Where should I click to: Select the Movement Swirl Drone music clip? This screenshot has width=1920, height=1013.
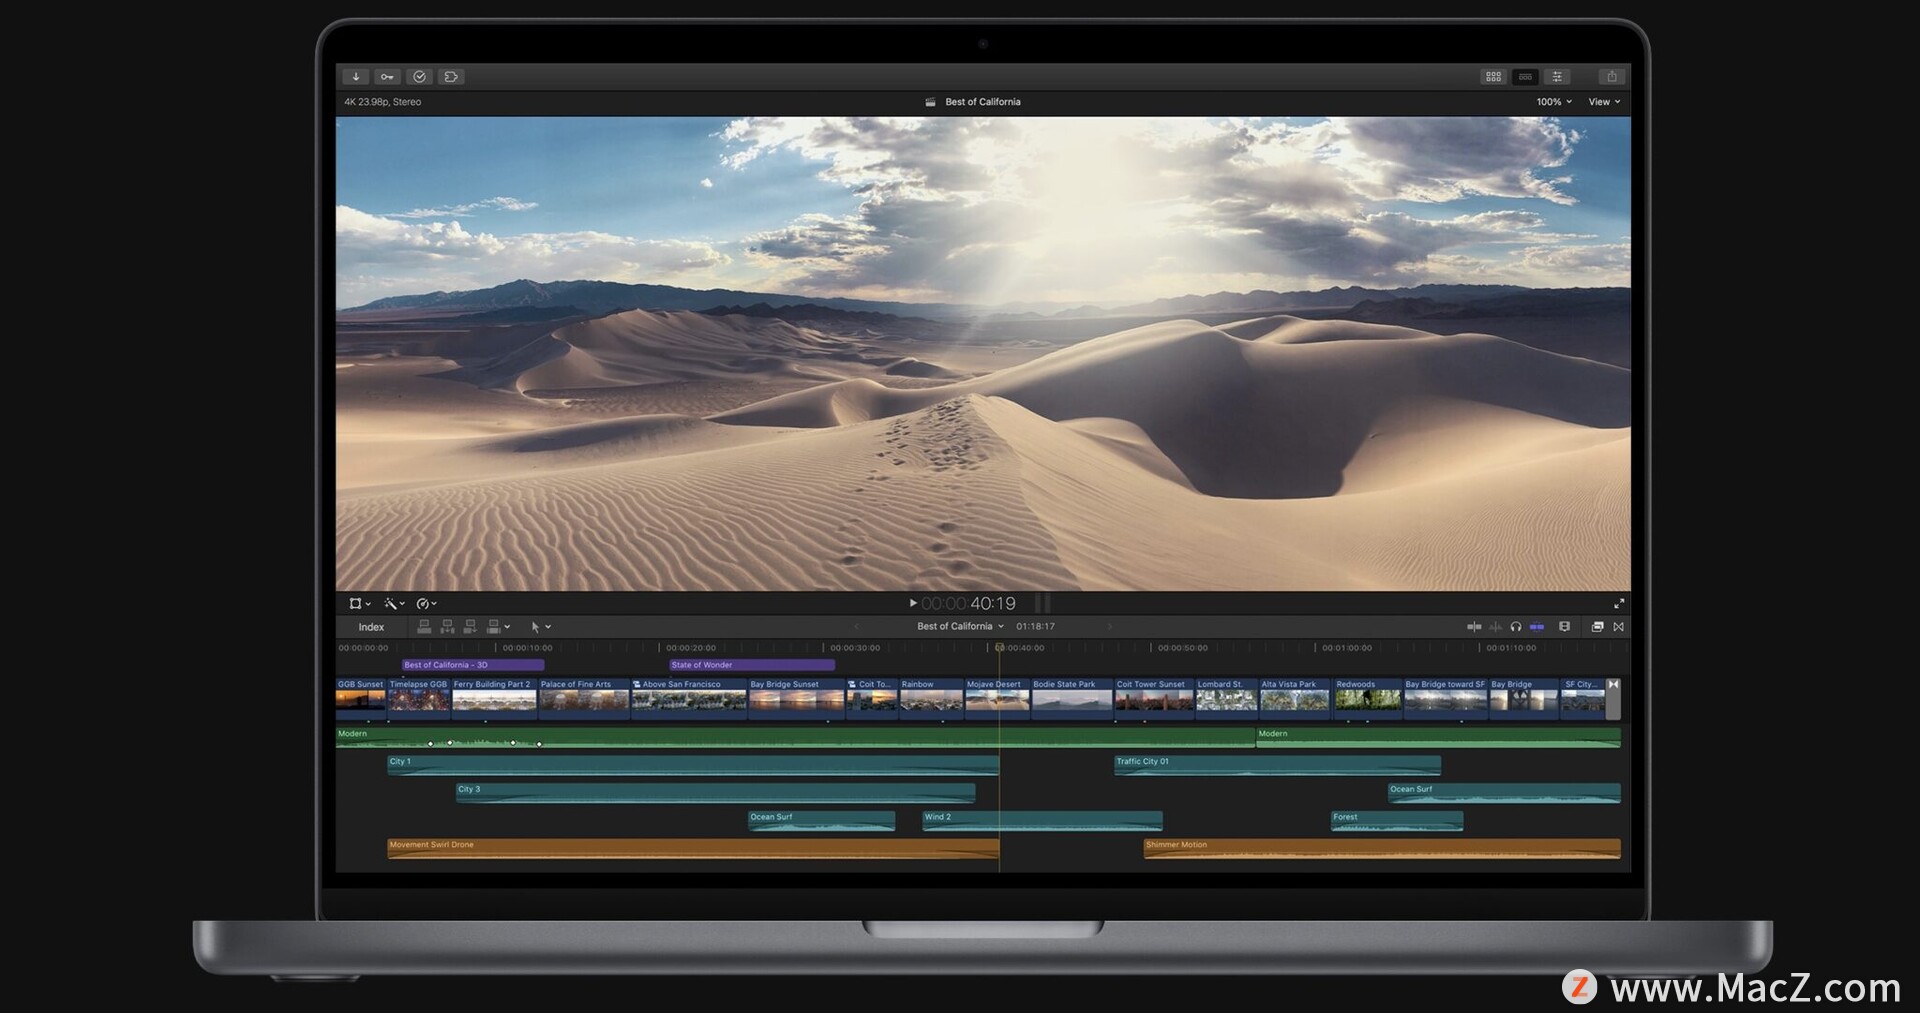point(693,849)
